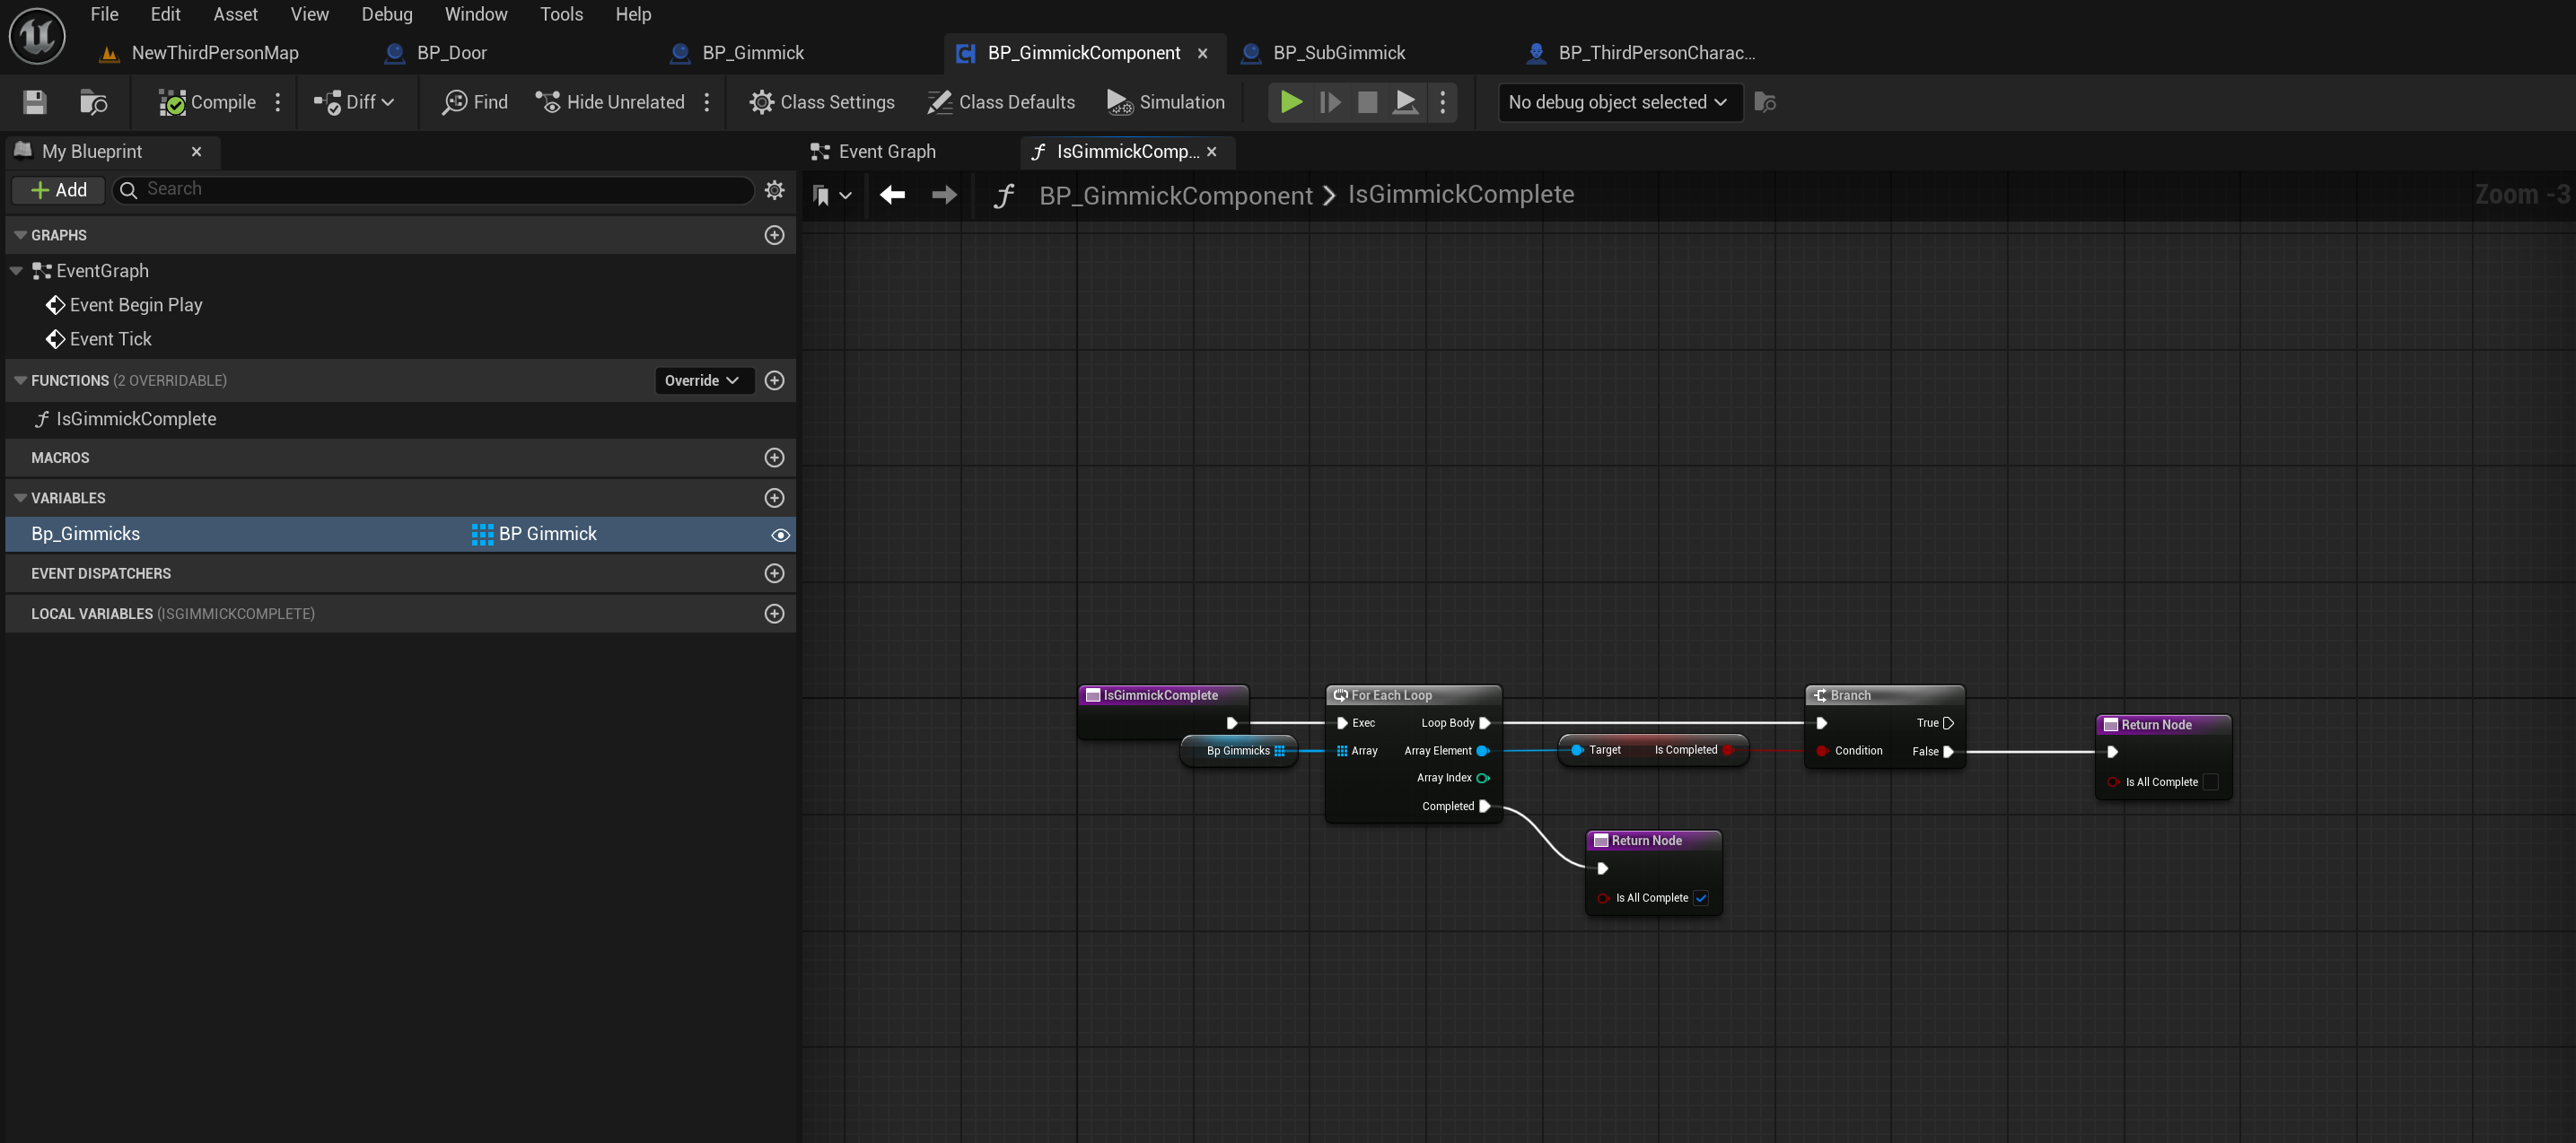Check Is All Complete on right Return Node

click(2211, 782)
